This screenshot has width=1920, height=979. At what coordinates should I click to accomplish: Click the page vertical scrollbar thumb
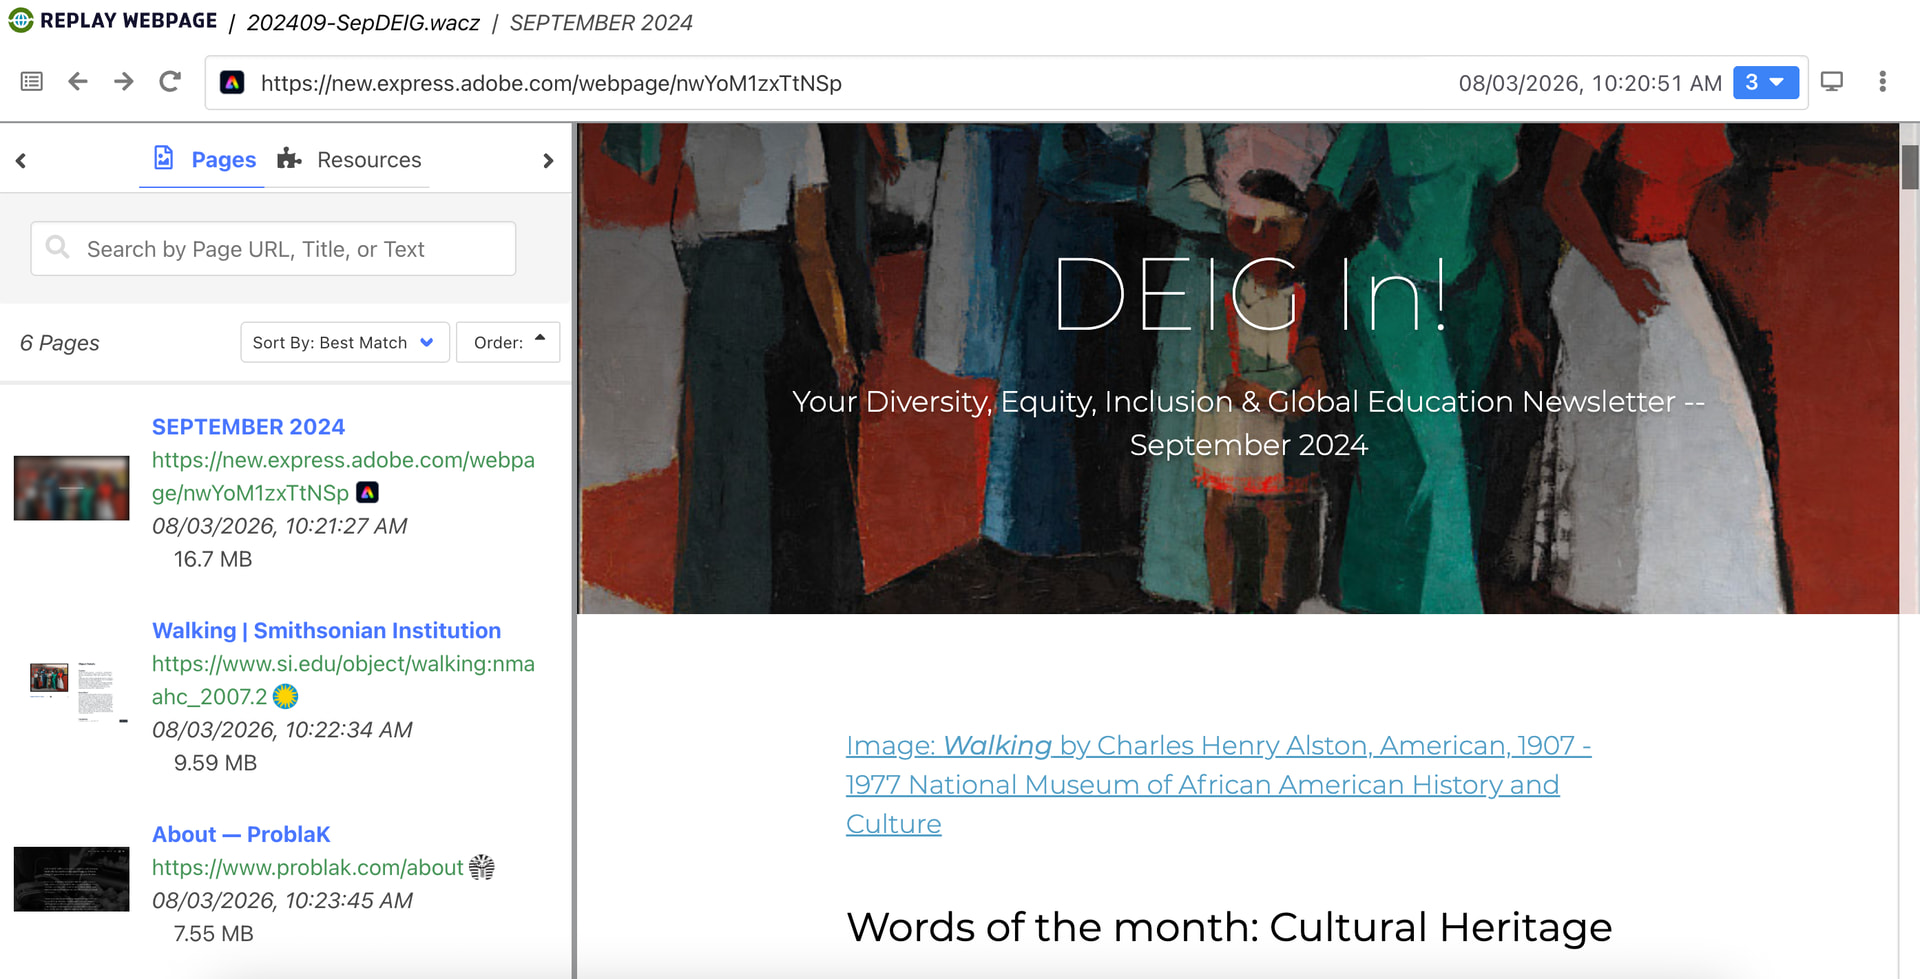click(x=1909, y=167)
